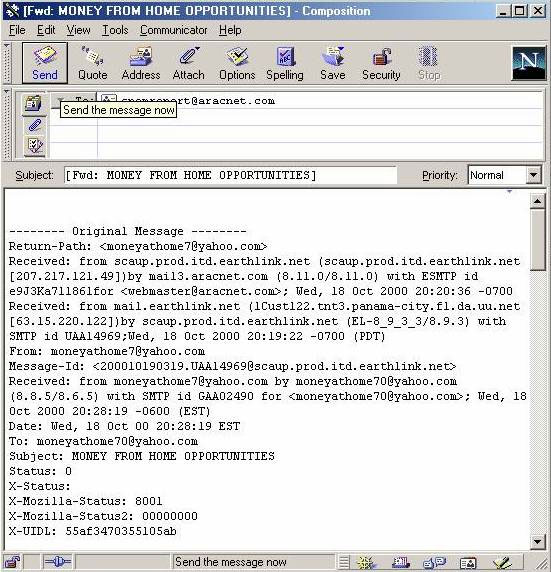Click the status bar padlock security icon
Viewport: 551px width, 572px height.
tap(12, 562)
